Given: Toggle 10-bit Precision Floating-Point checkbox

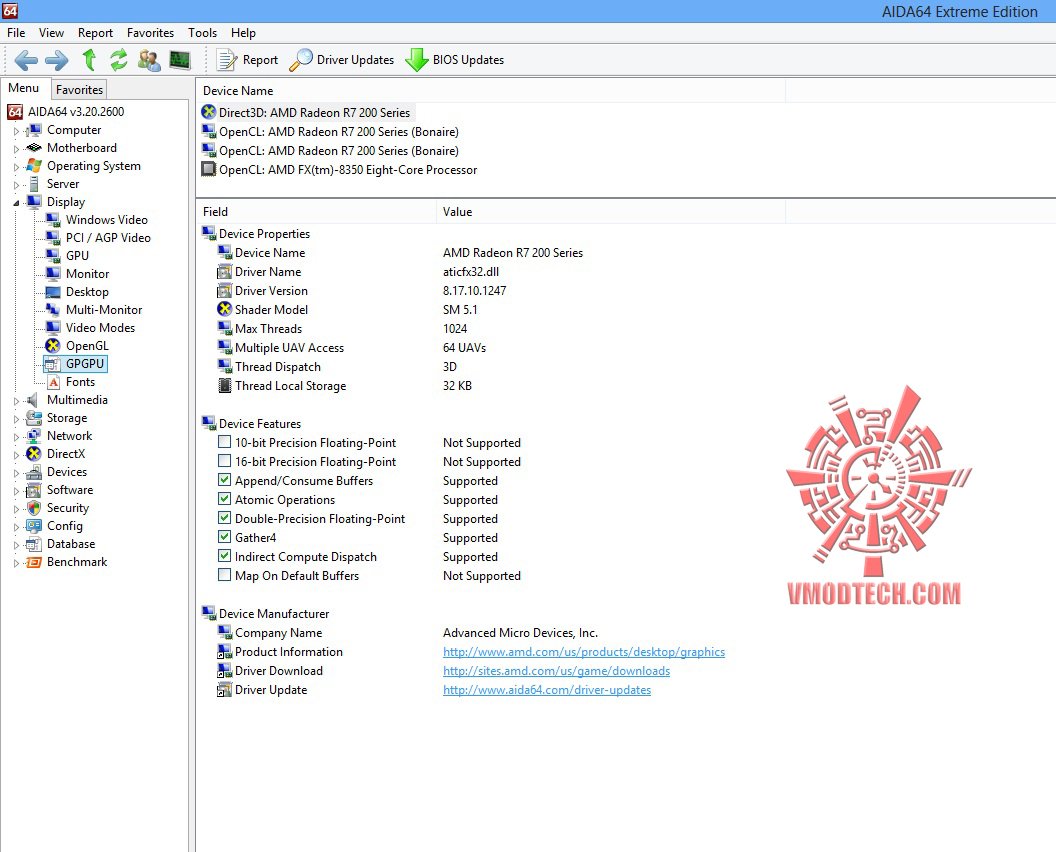Looking at the screenshot, I should coord(224,442).
